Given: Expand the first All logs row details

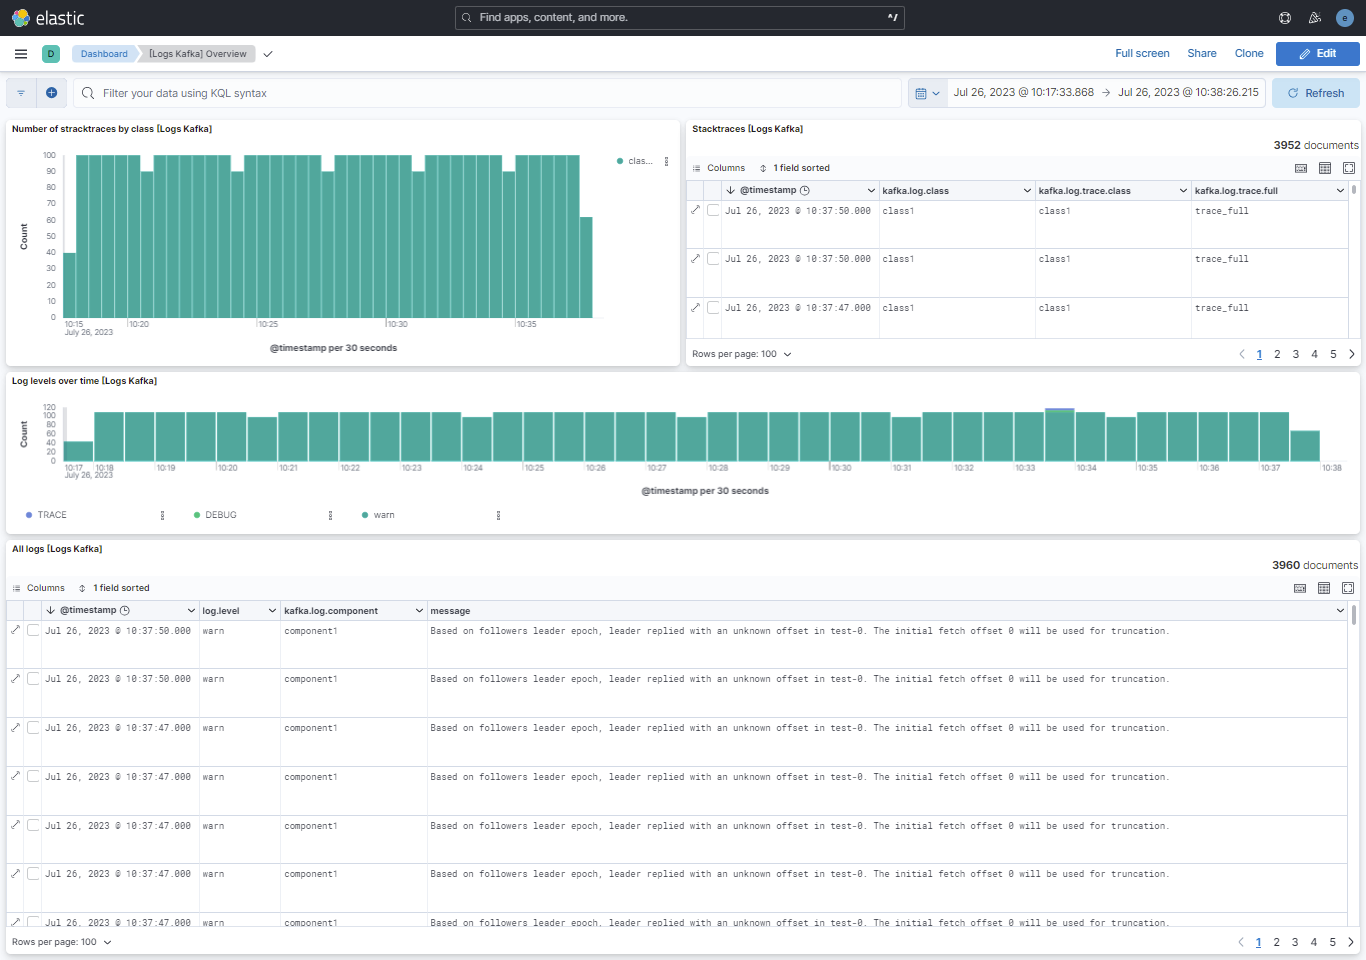Looking at the screenshot, I should [15, 630].
